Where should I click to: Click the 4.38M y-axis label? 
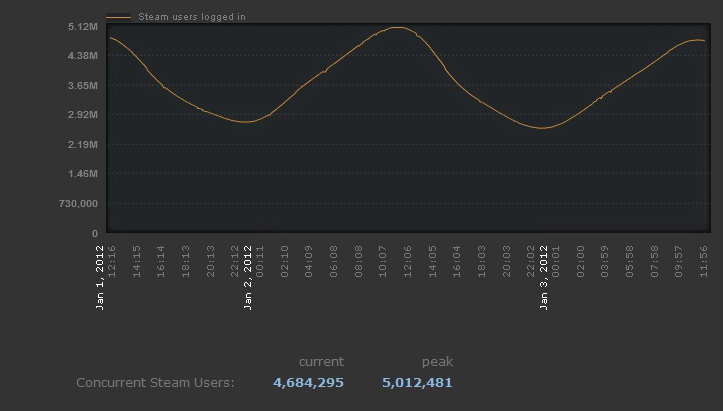pyautogui.click(x=82, y=56)
